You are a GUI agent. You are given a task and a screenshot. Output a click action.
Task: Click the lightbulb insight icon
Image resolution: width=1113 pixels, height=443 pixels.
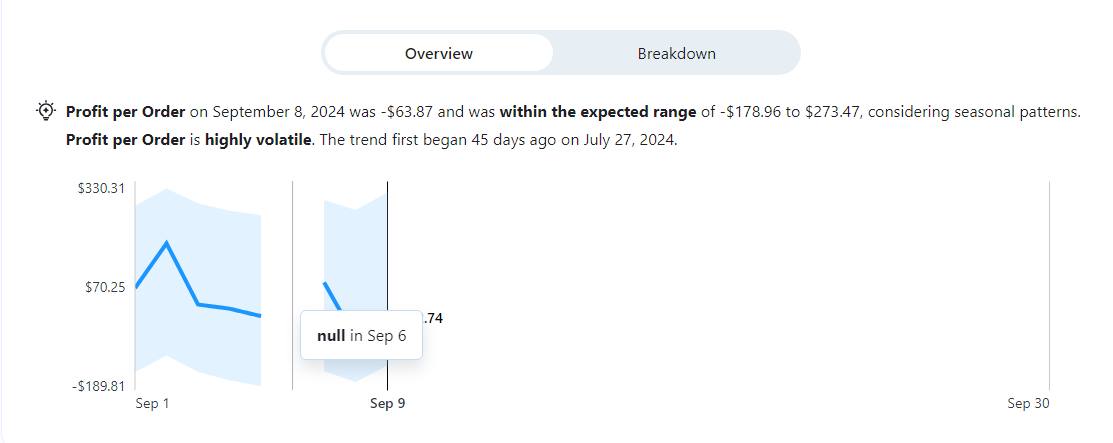click(x=46, y=111)
